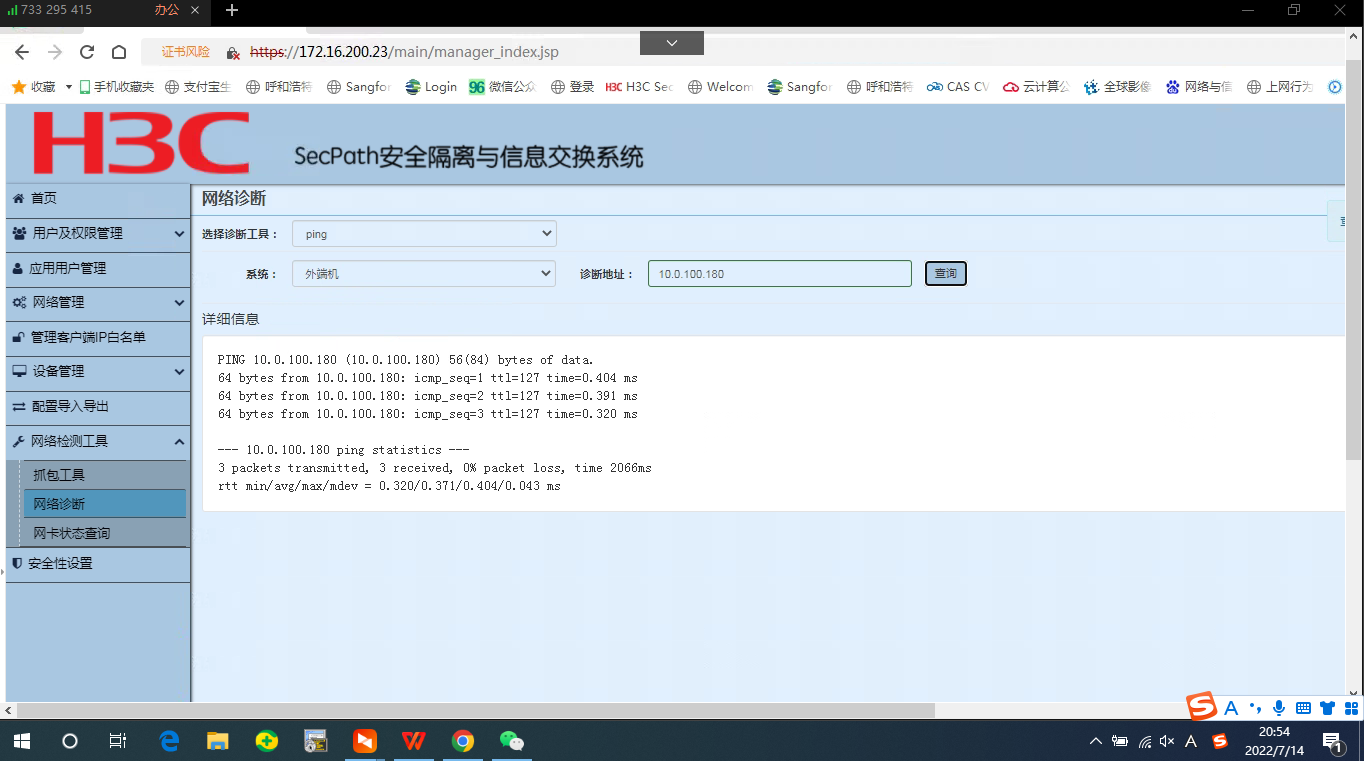
Task: Open the notification center icon
Action: click(x=1333, y=741)
